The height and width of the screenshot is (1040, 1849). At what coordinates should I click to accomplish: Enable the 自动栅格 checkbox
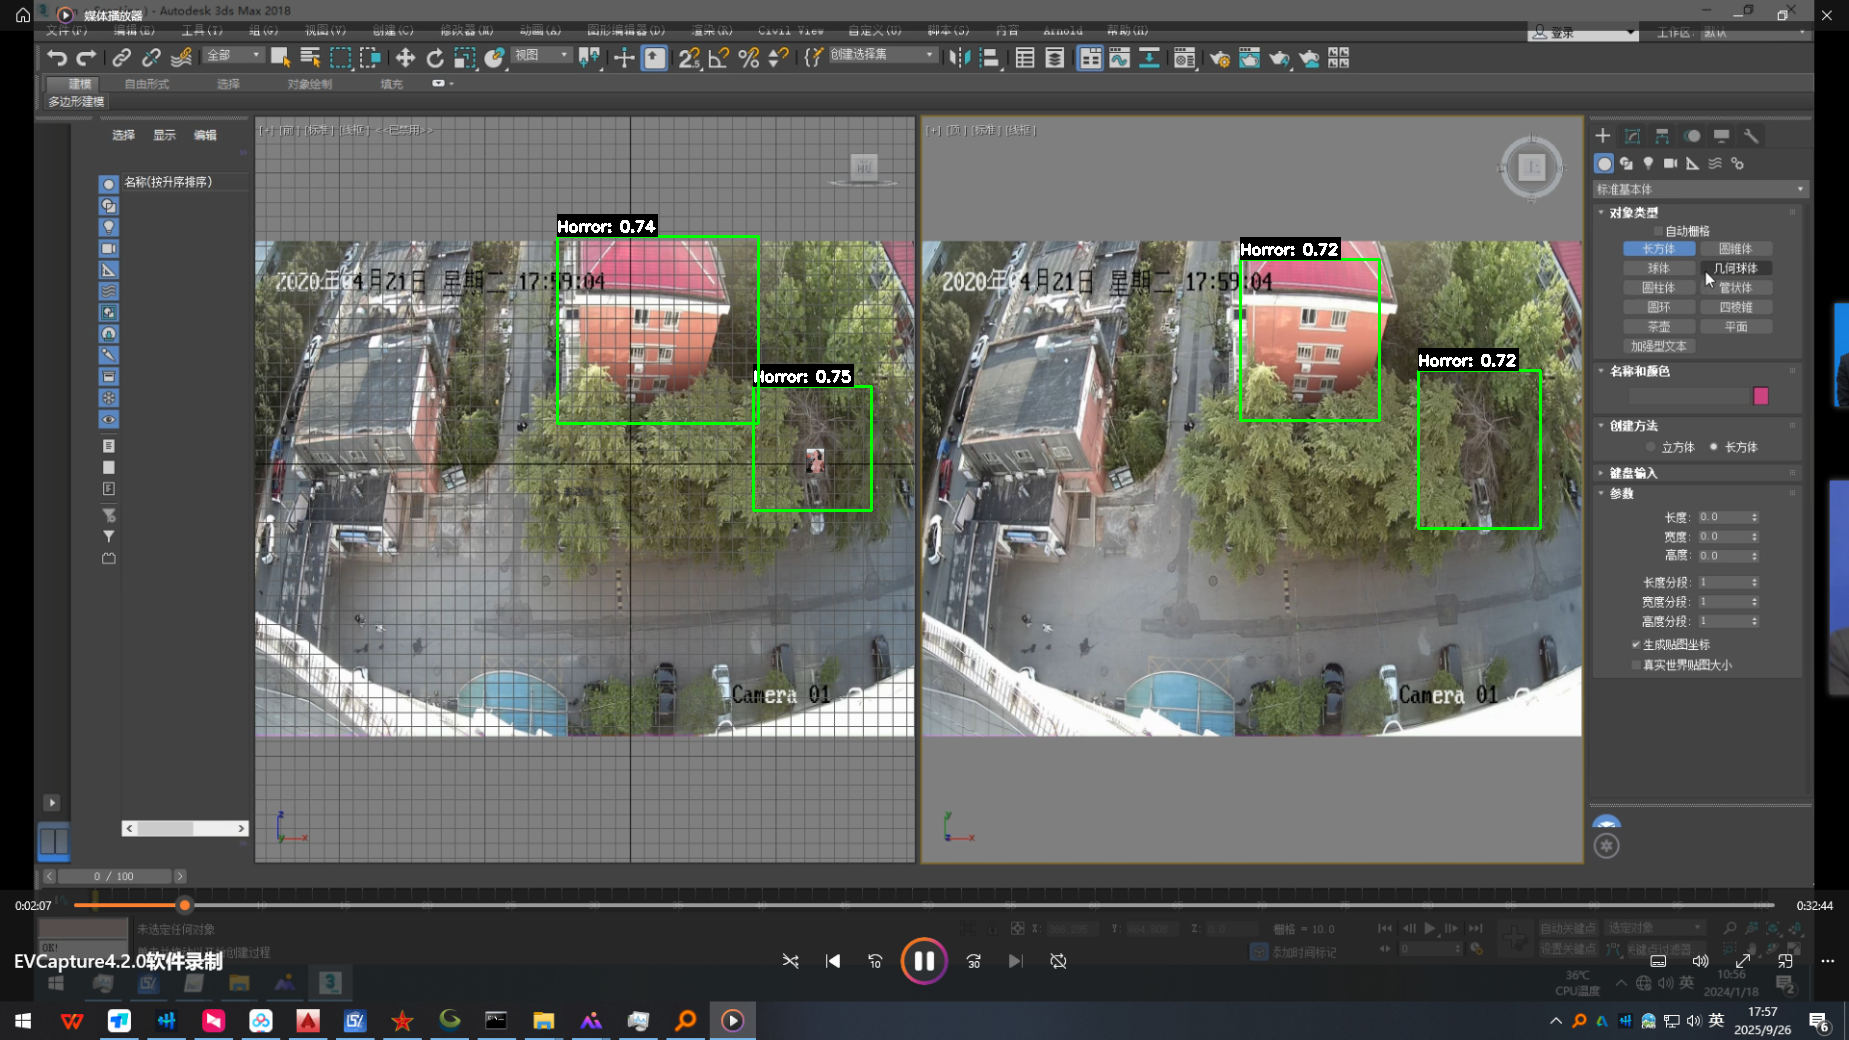tap(1657, 231)
